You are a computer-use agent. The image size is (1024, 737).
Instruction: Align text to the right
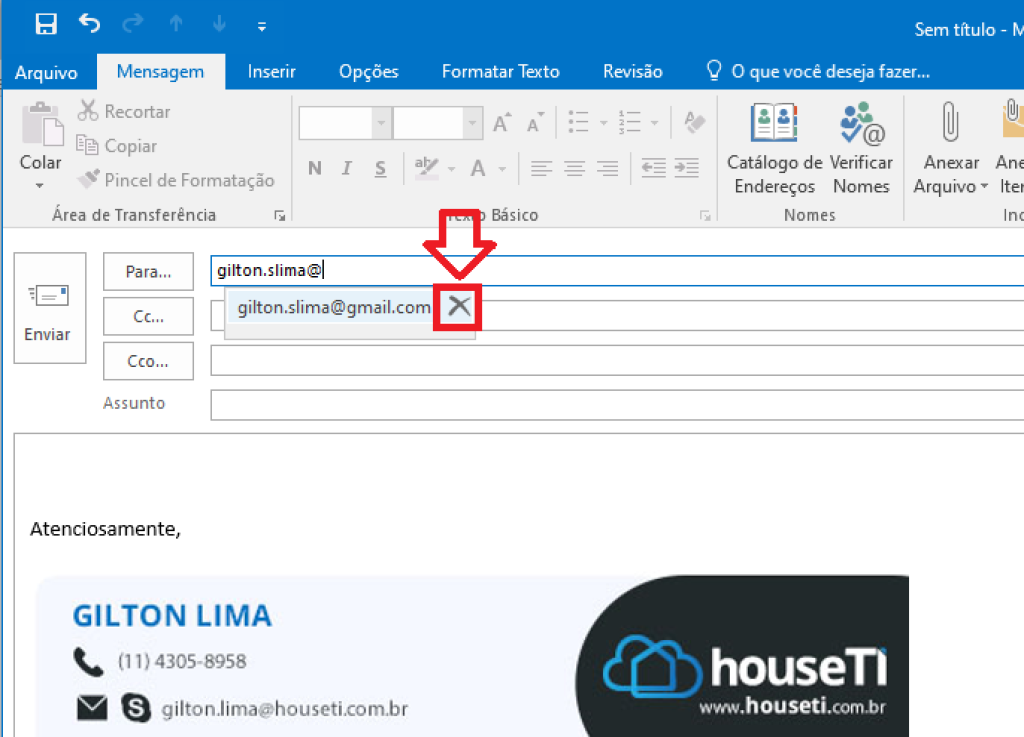pos(607,168)
